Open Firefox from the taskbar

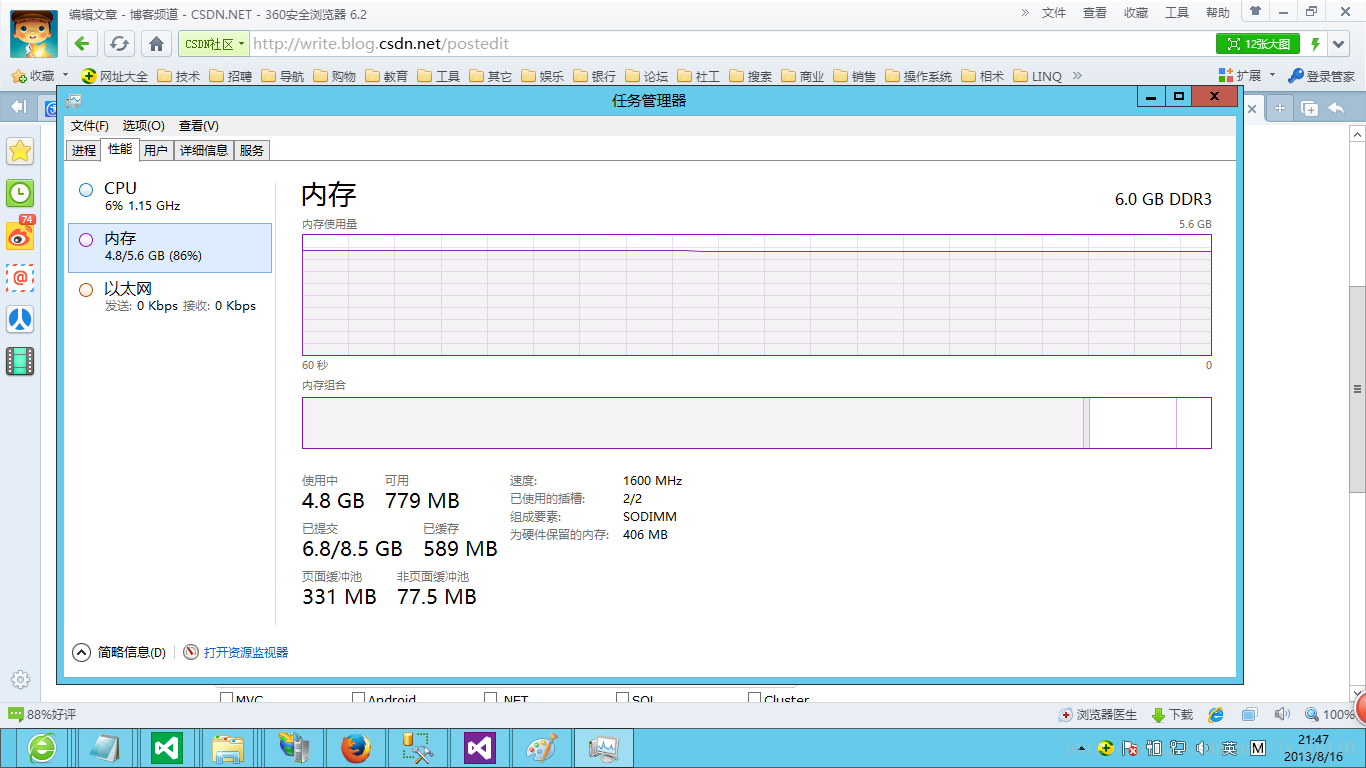tap(355, 748)
